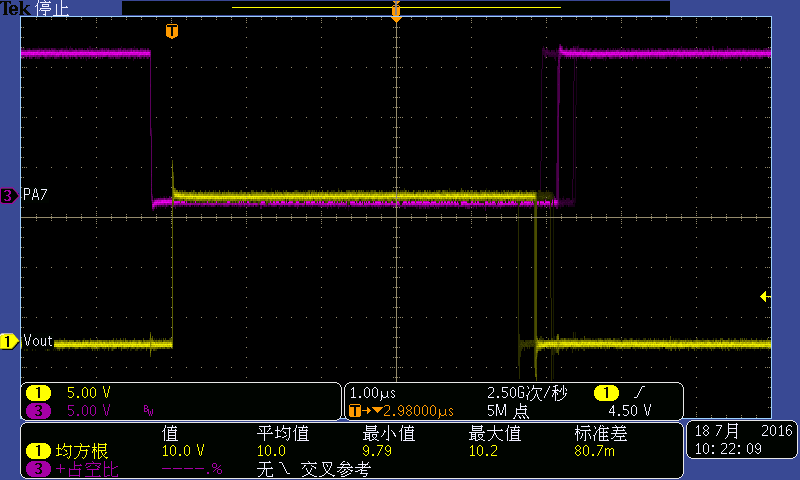Click the standard deviation 80.7m
Image resolution: width=800 pixels, height=480 pixels.
tap(594, 451)
